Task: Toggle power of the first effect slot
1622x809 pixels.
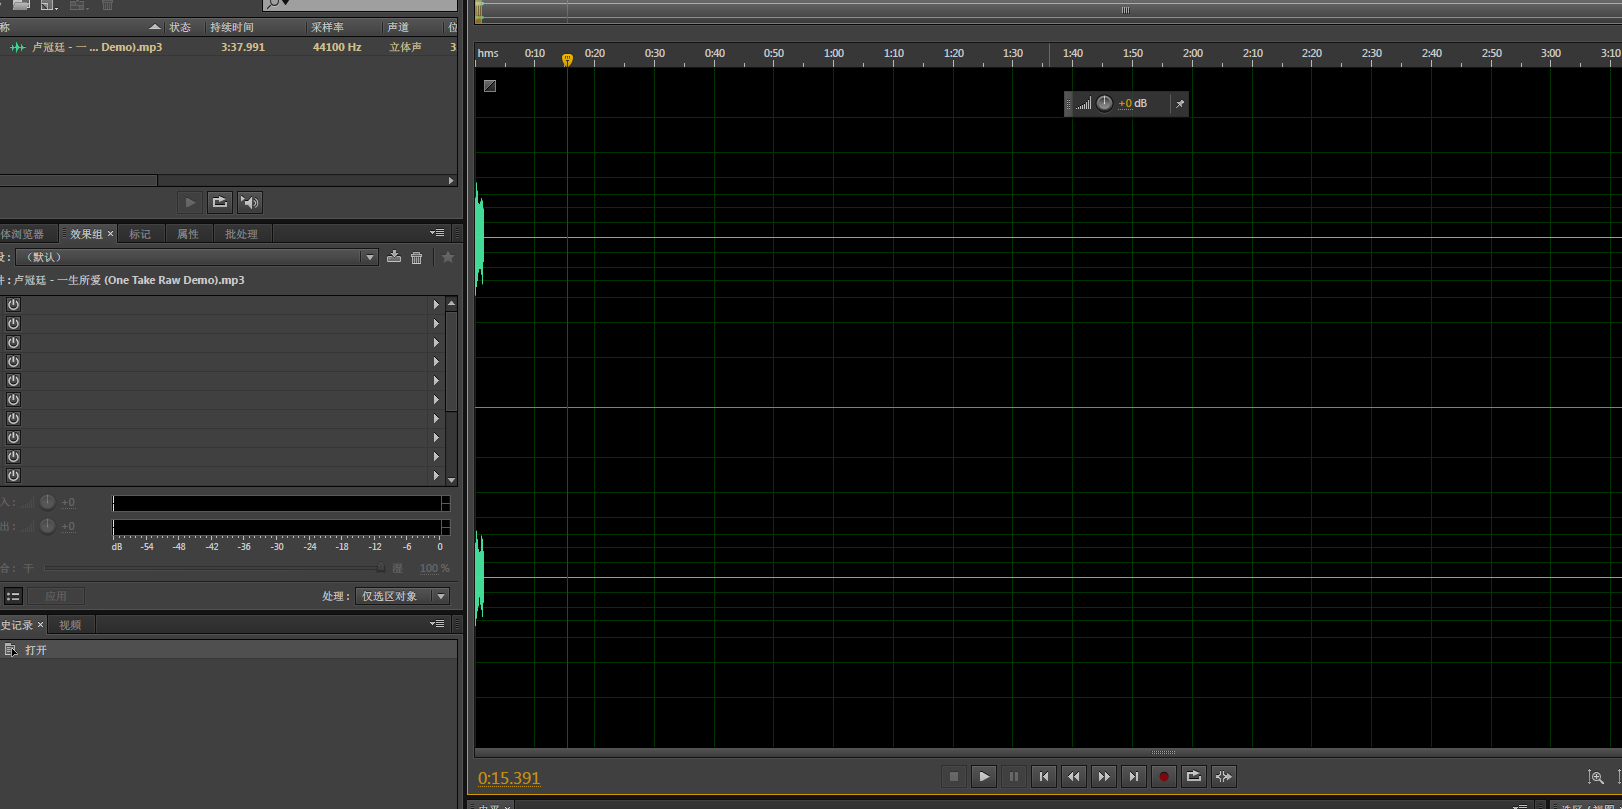Action: point(14,305)
